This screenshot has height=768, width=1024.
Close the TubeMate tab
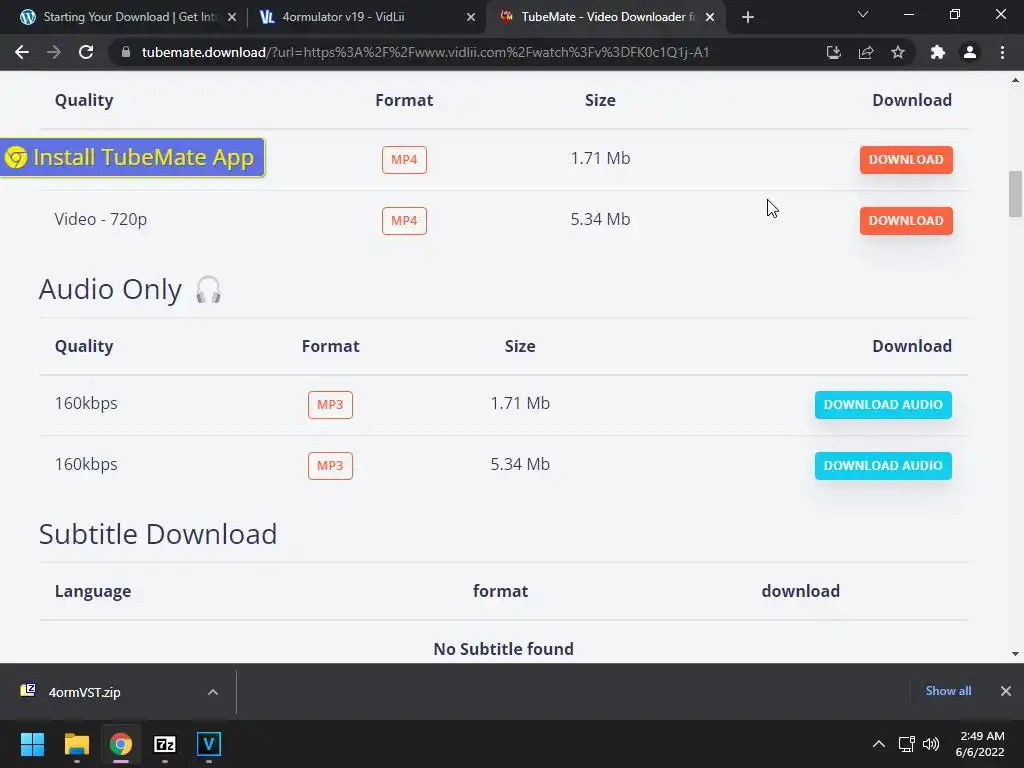[x=710, y=17]
